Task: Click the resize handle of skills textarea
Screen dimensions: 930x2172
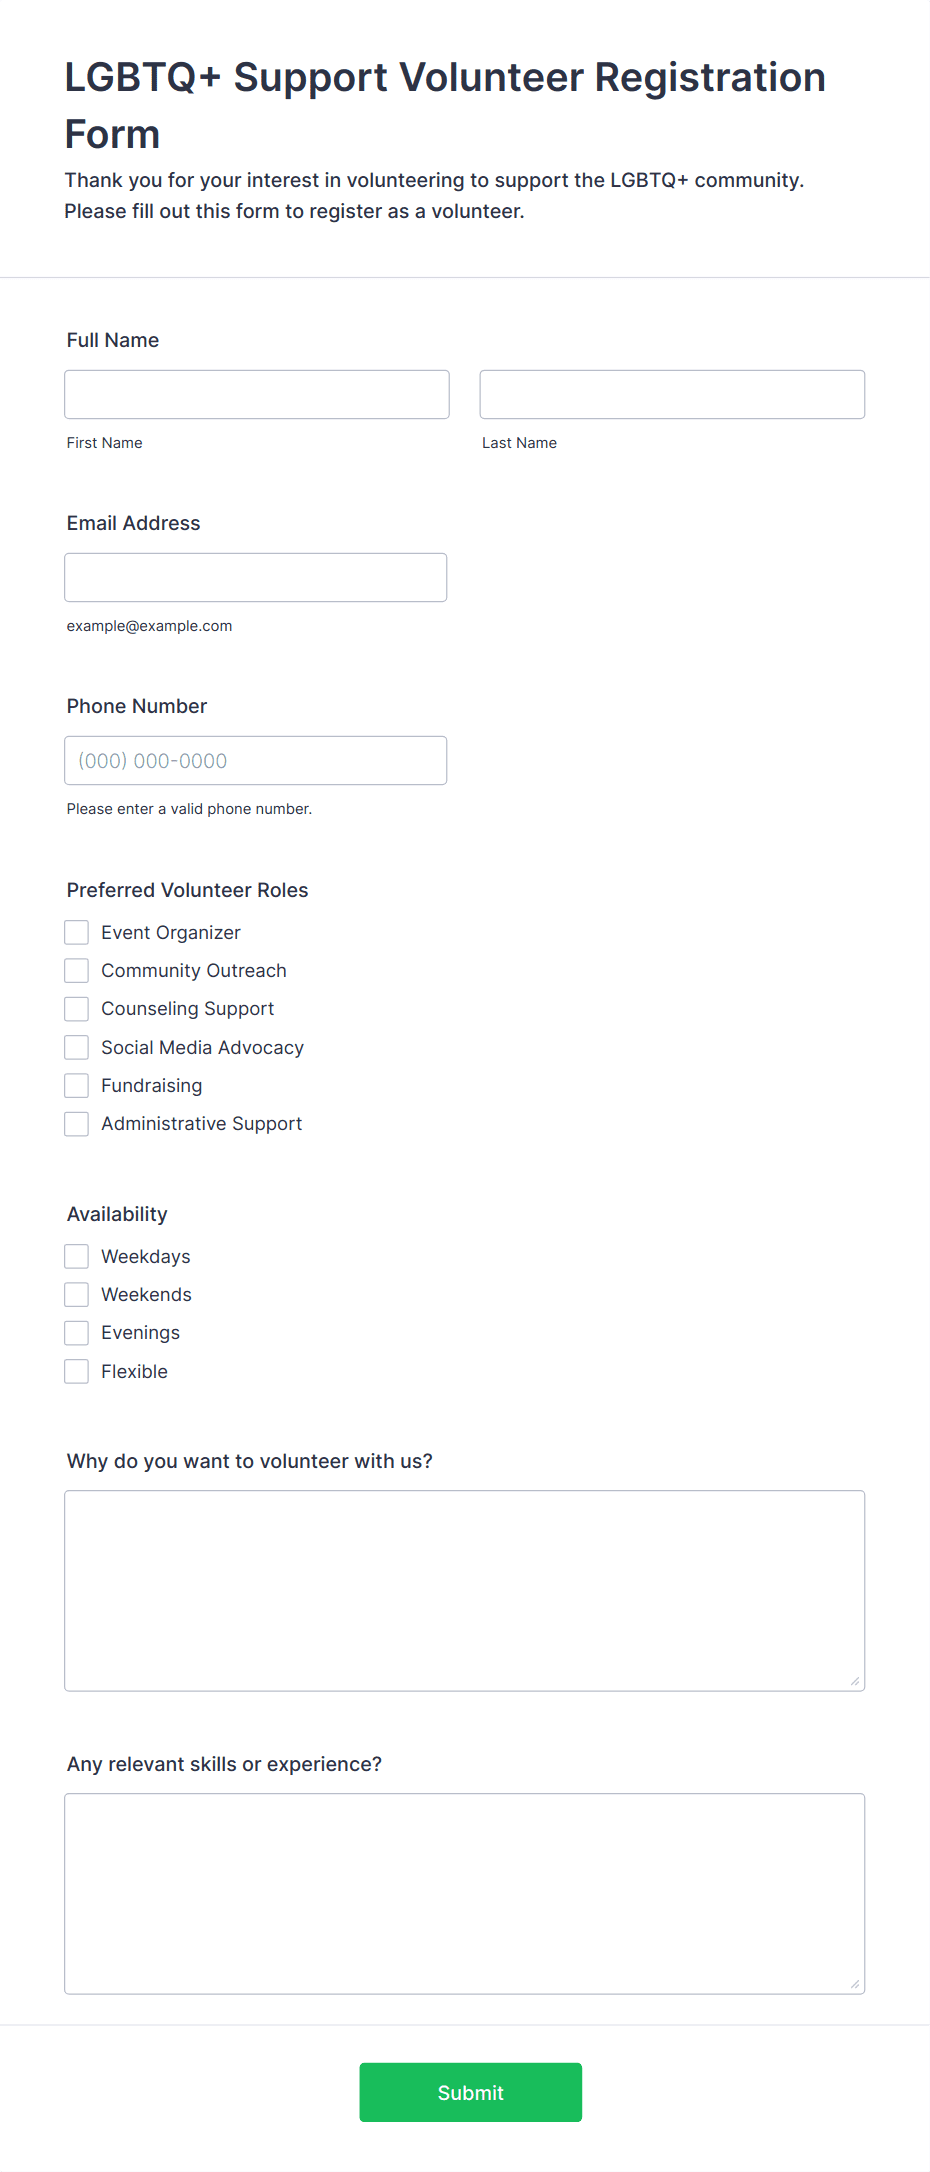Action: coord(855,1984)
